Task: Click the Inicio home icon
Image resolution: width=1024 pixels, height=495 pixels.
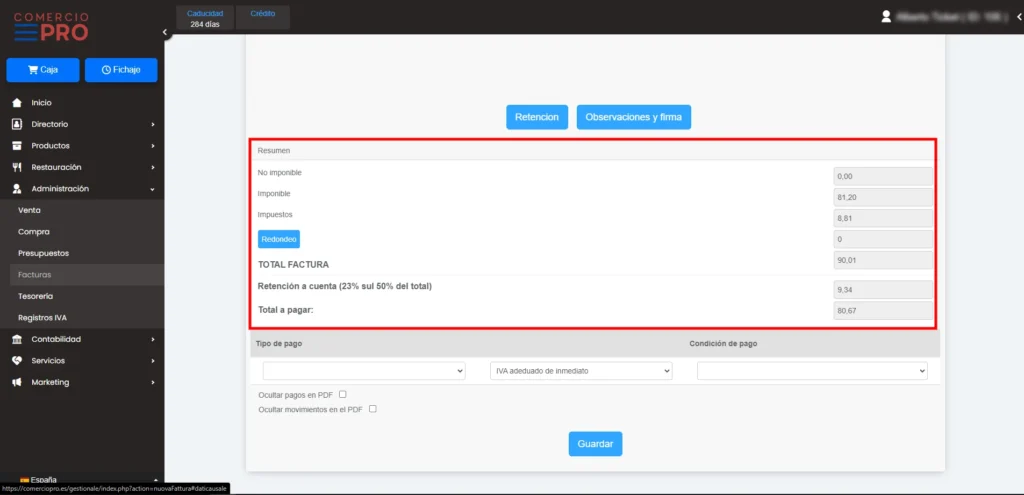Action: tap(18, 103)
